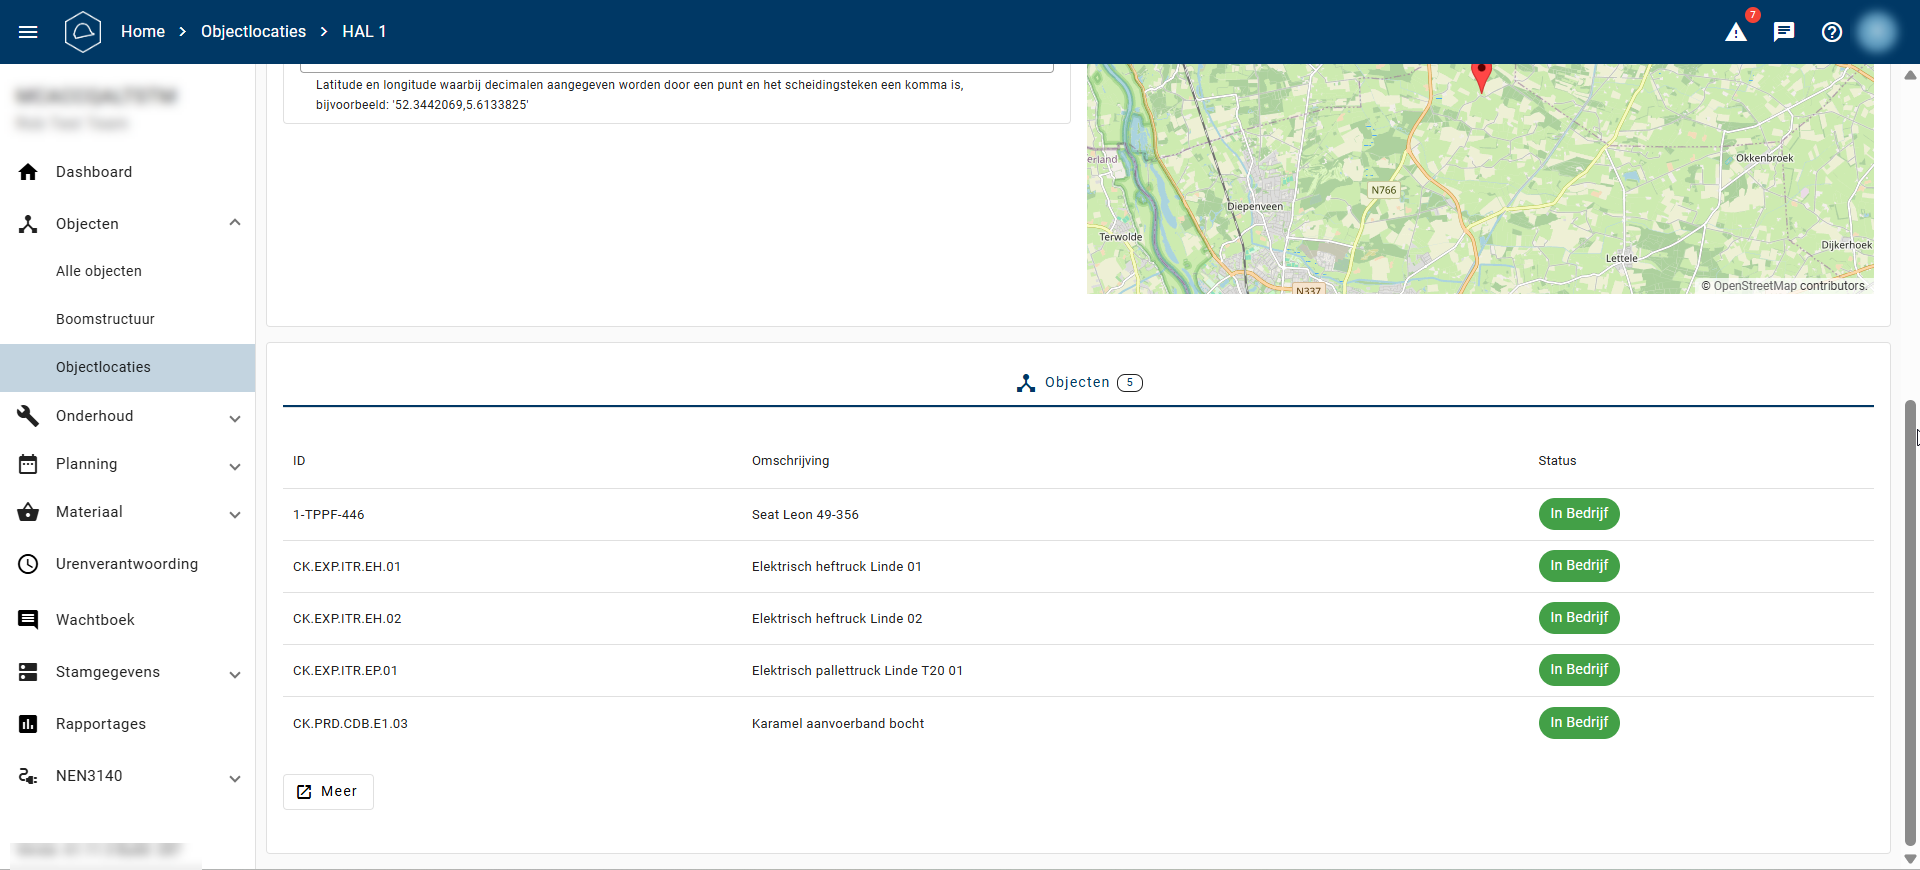The image size is (1920, 870).
Task: Click the Meer button
Action: (328, 791)
